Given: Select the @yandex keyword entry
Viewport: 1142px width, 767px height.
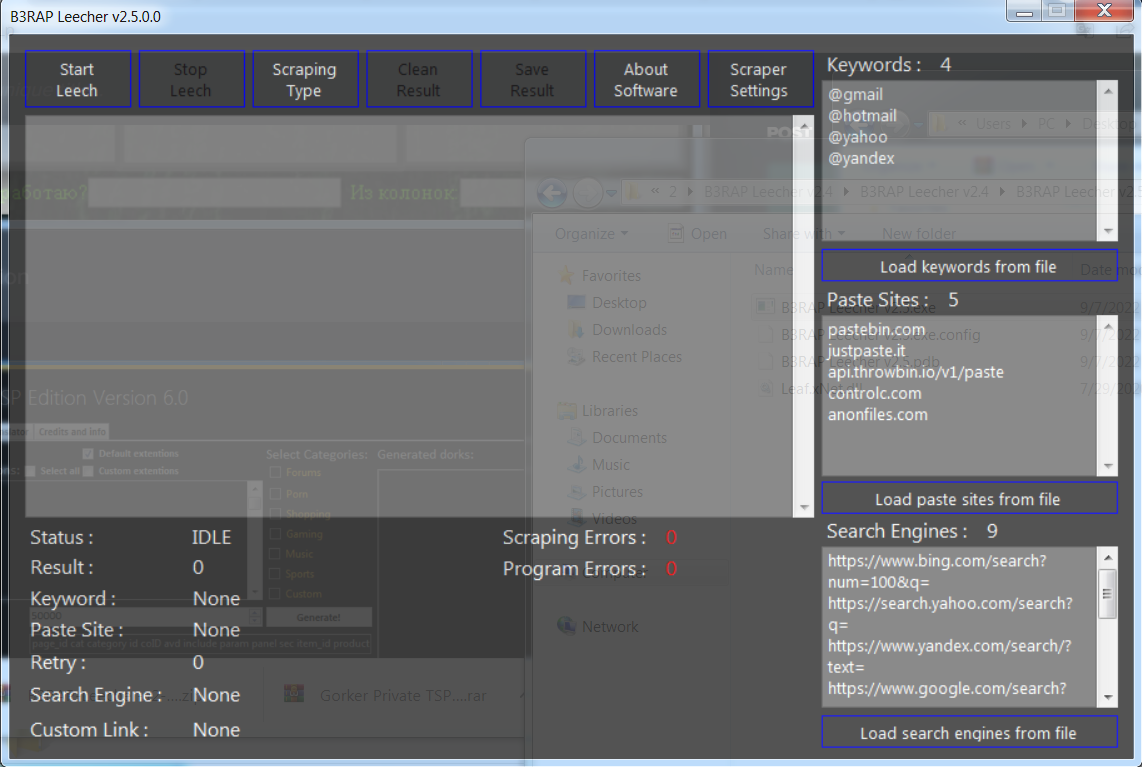Looking at the screenshot, I should [x=861, y=158].
